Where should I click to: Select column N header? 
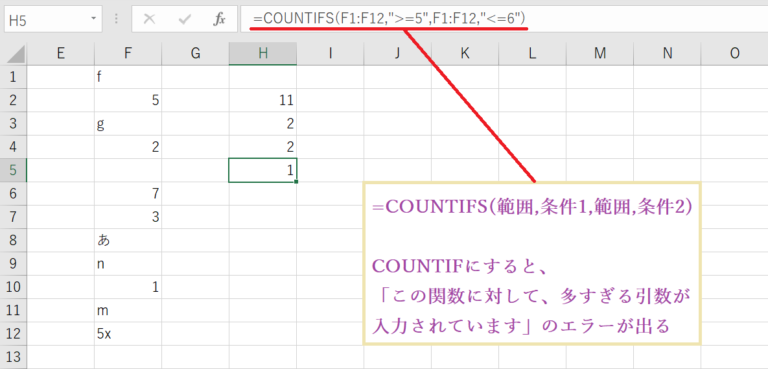(x=667, y=53)
